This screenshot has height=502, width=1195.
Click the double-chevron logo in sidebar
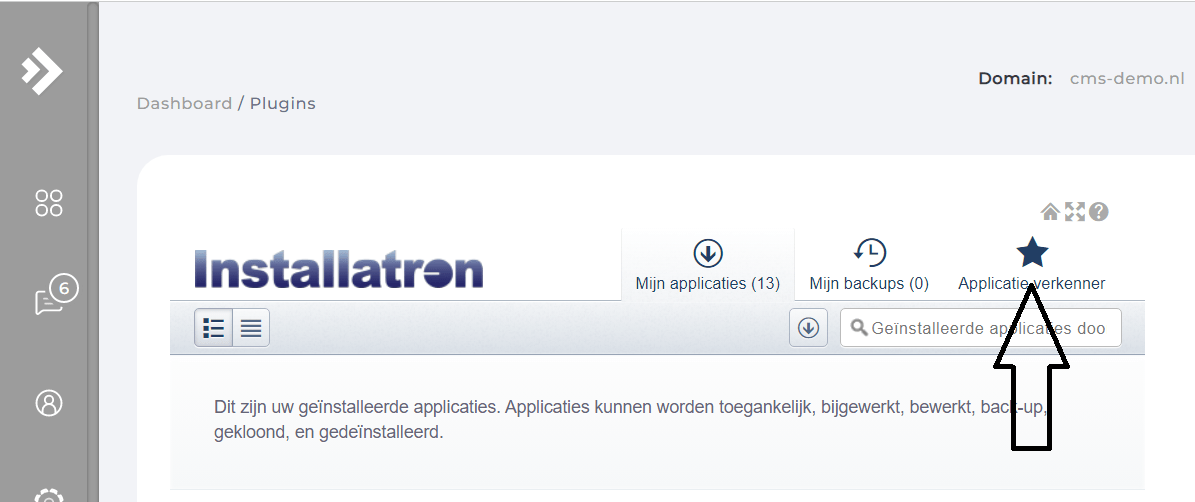[x=43, y=70]
